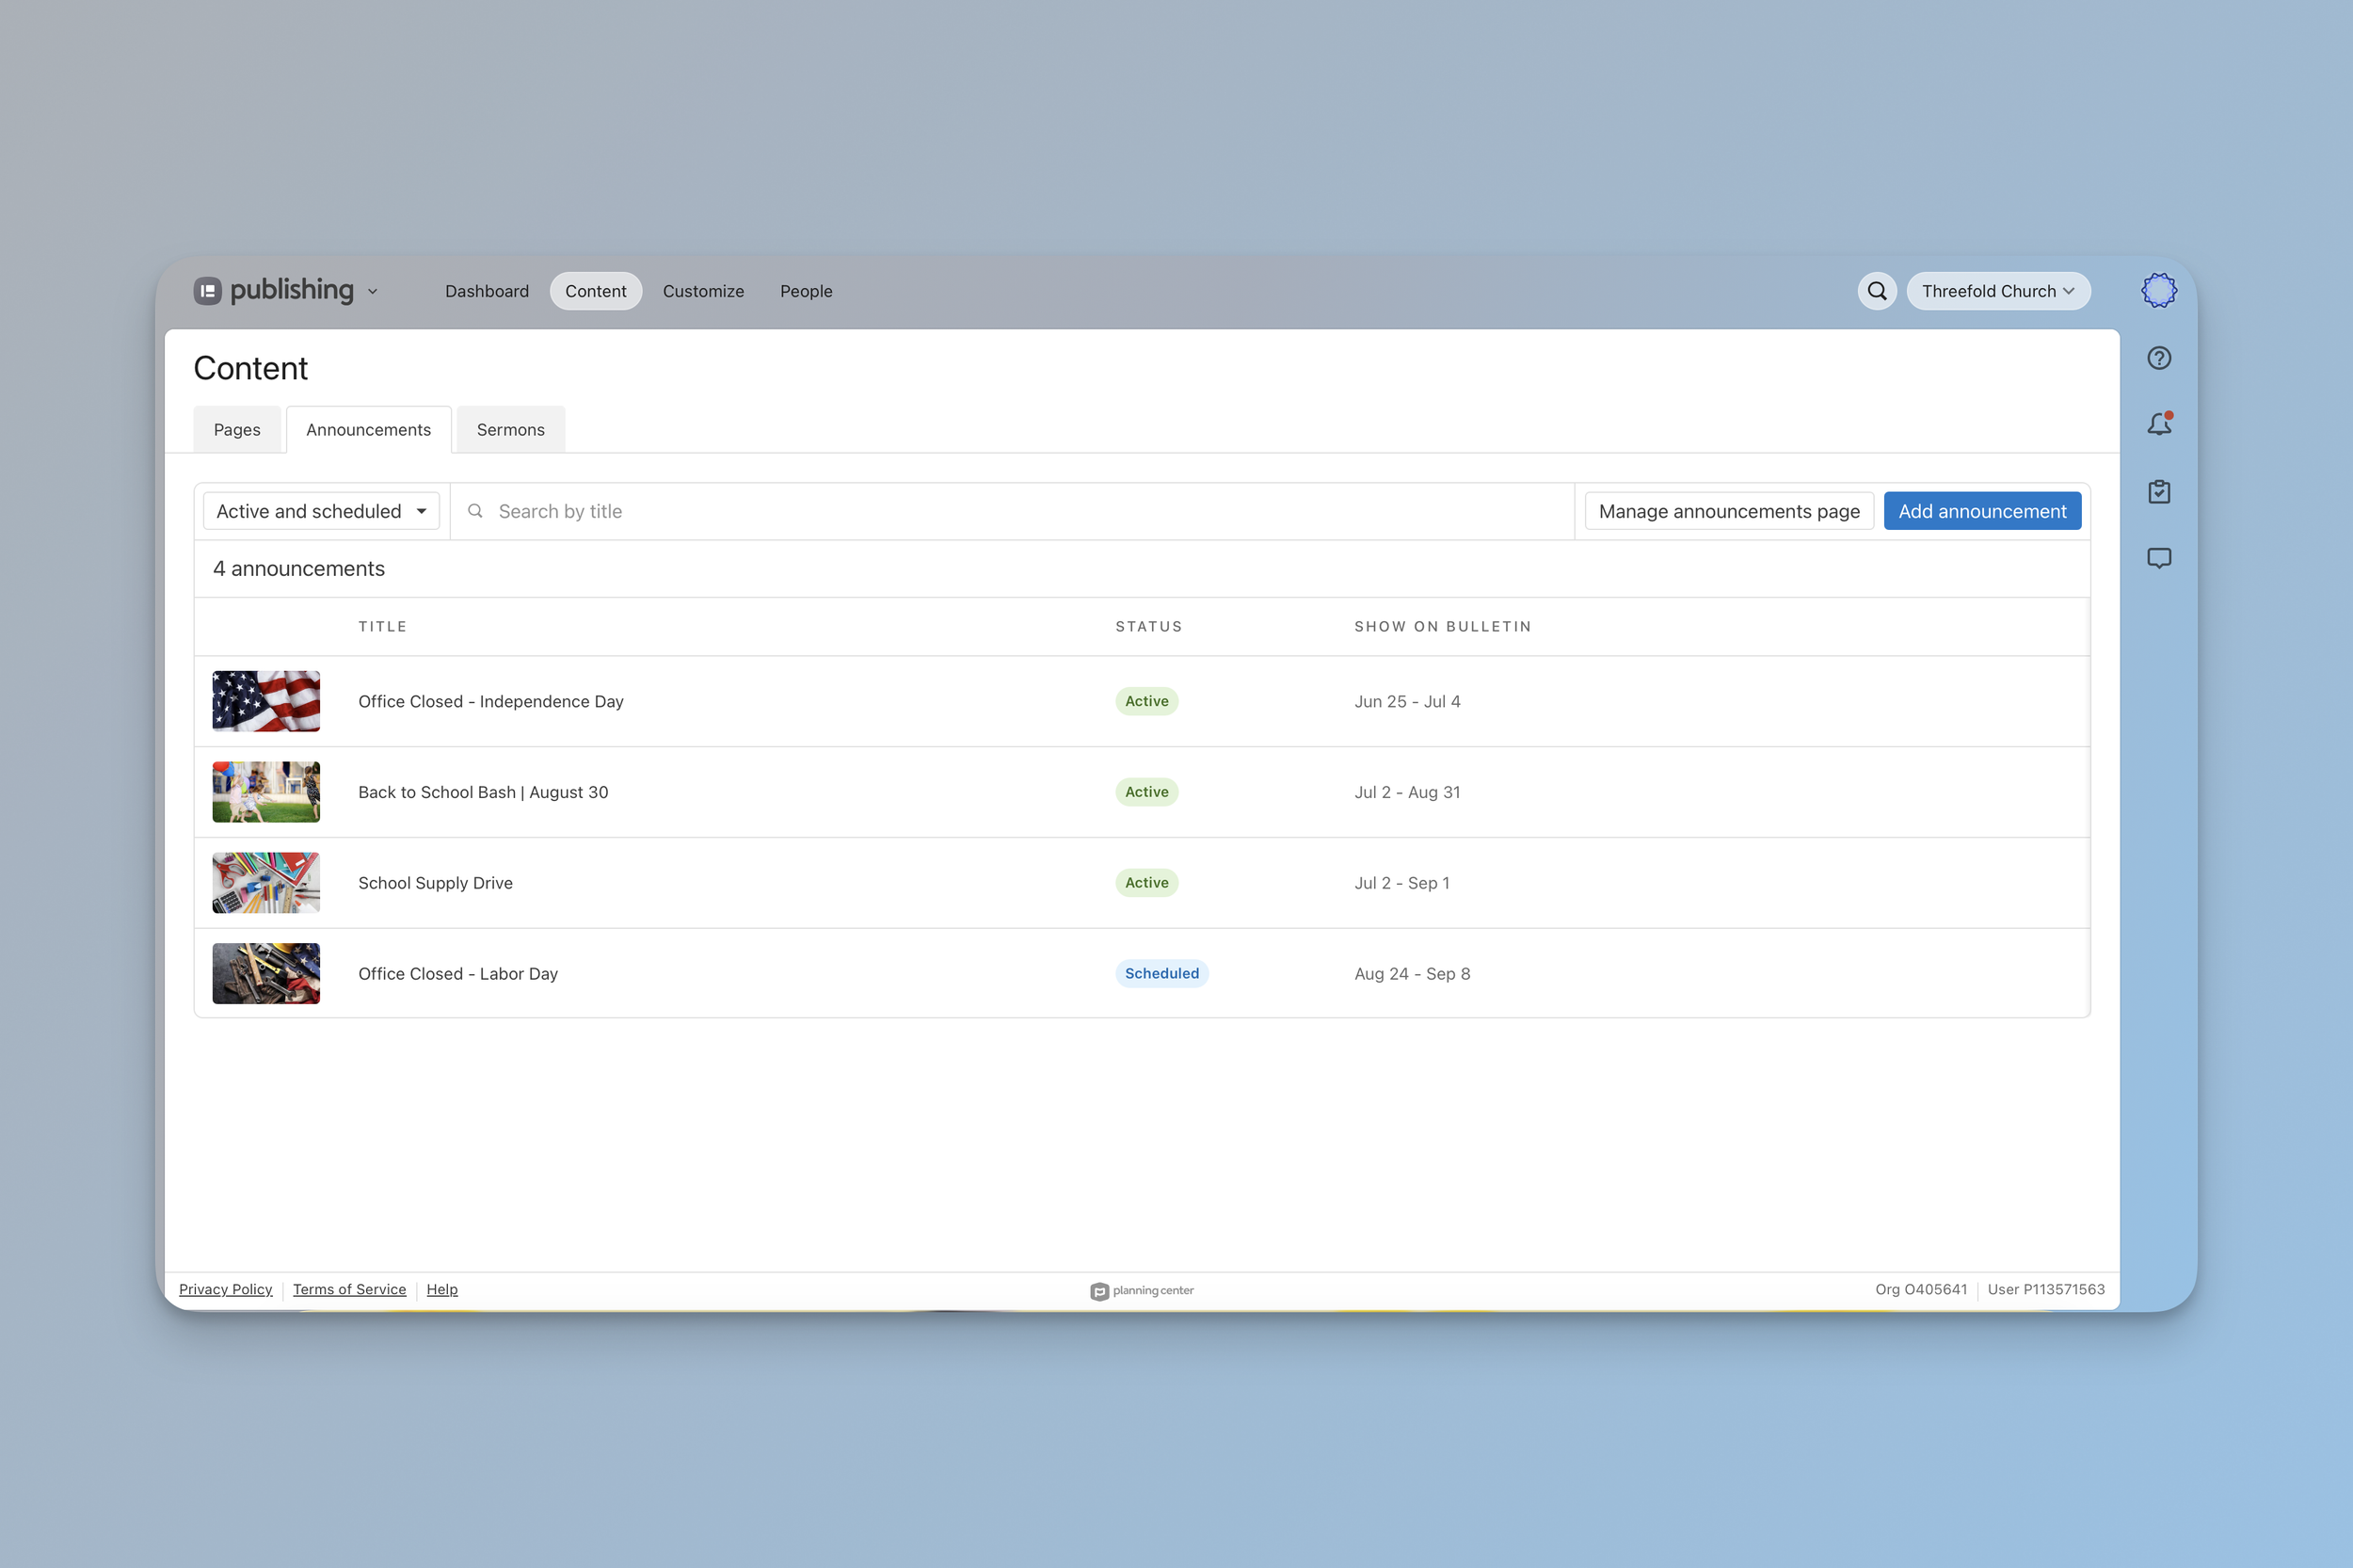Click the Add announcement button

tap(1982, 511)
